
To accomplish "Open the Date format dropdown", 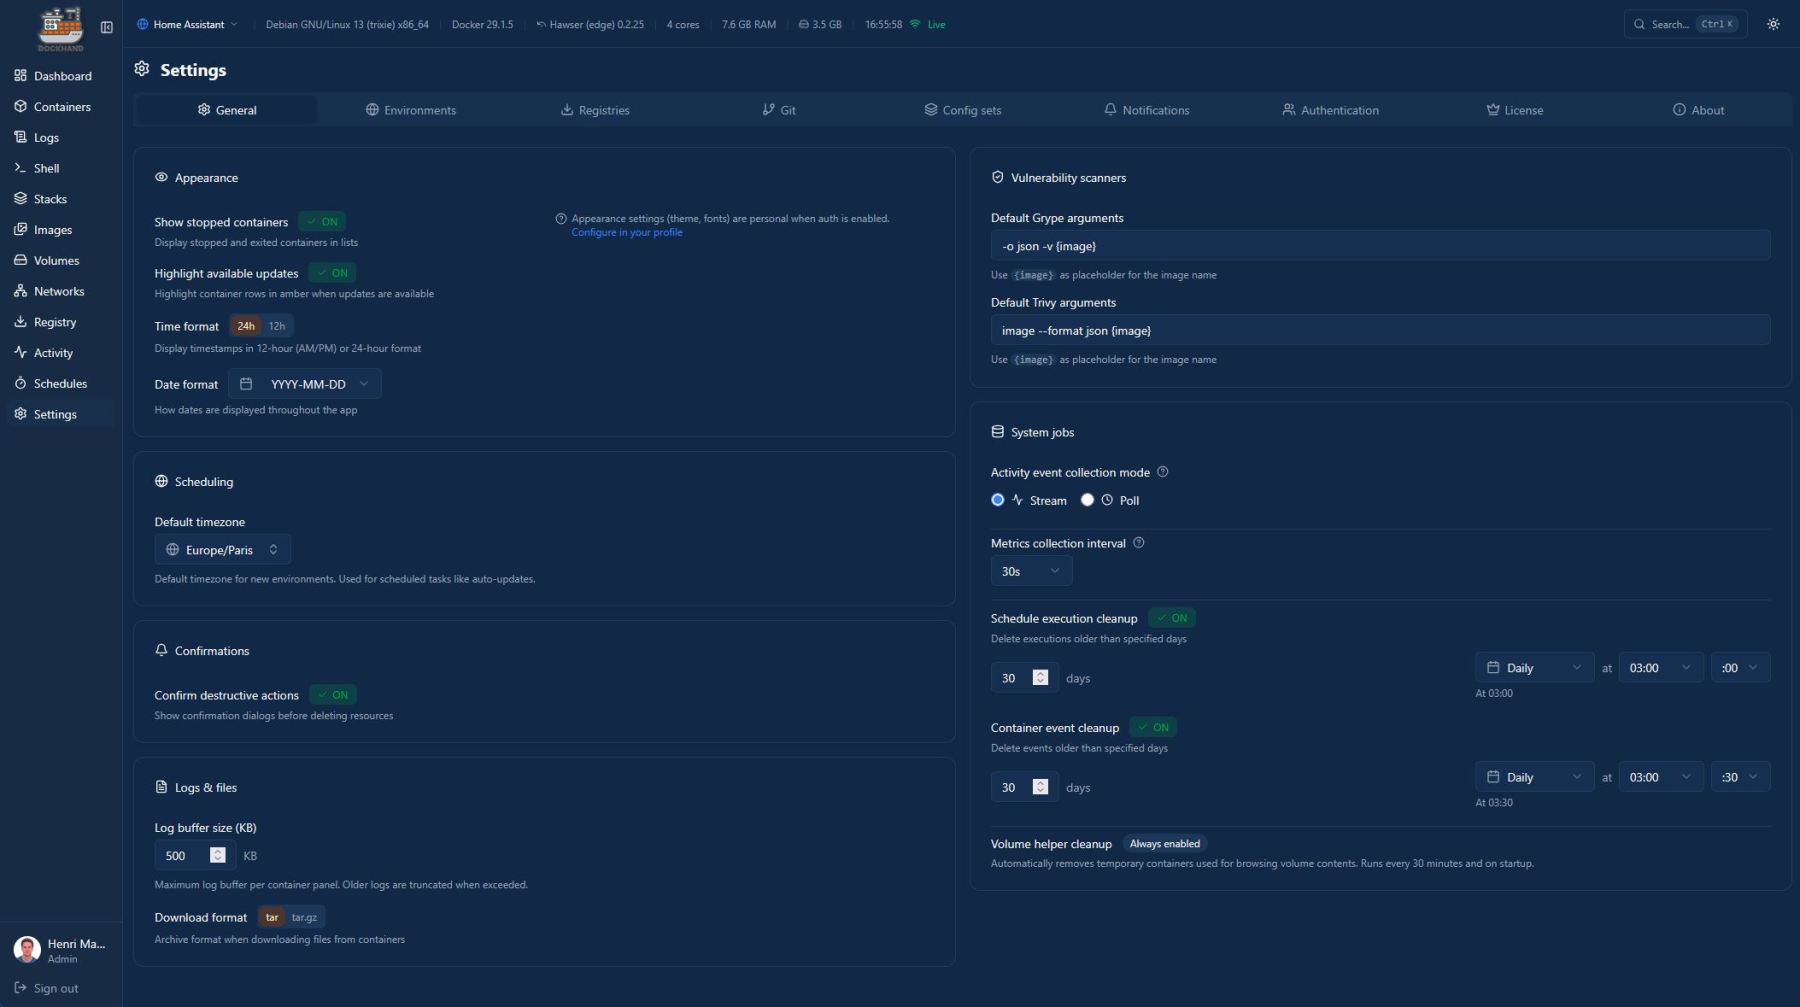I will (305, 384).
